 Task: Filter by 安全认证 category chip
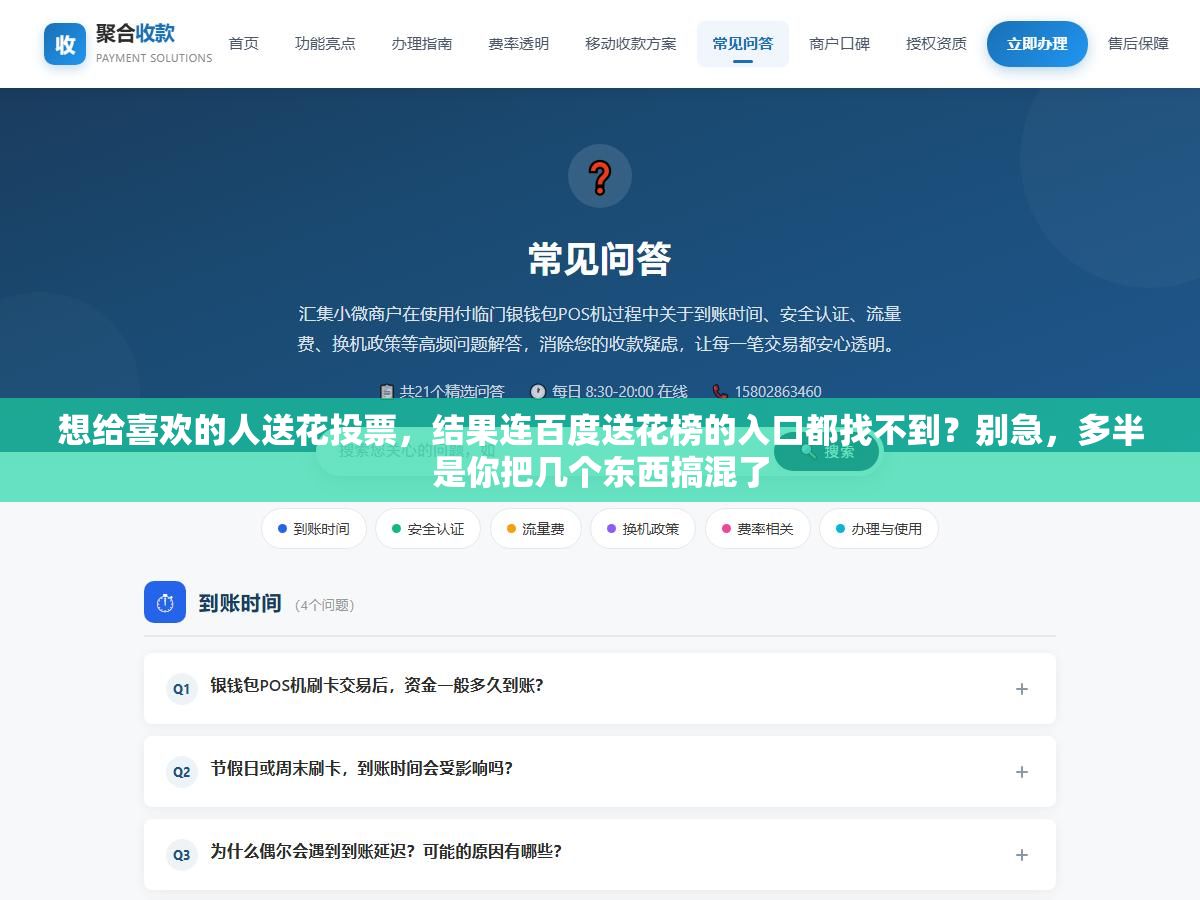428,529
